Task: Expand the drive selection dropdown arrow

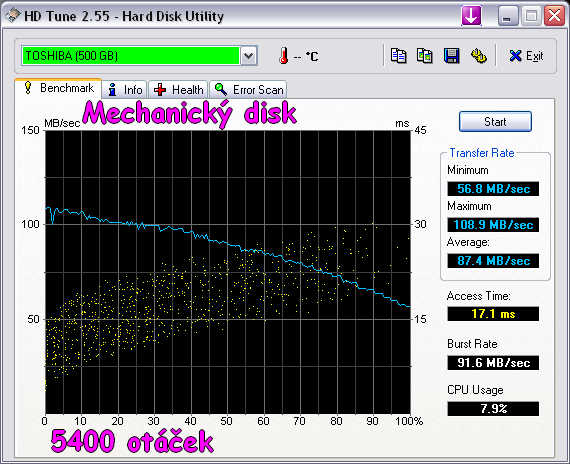Action: pos(249,56)
